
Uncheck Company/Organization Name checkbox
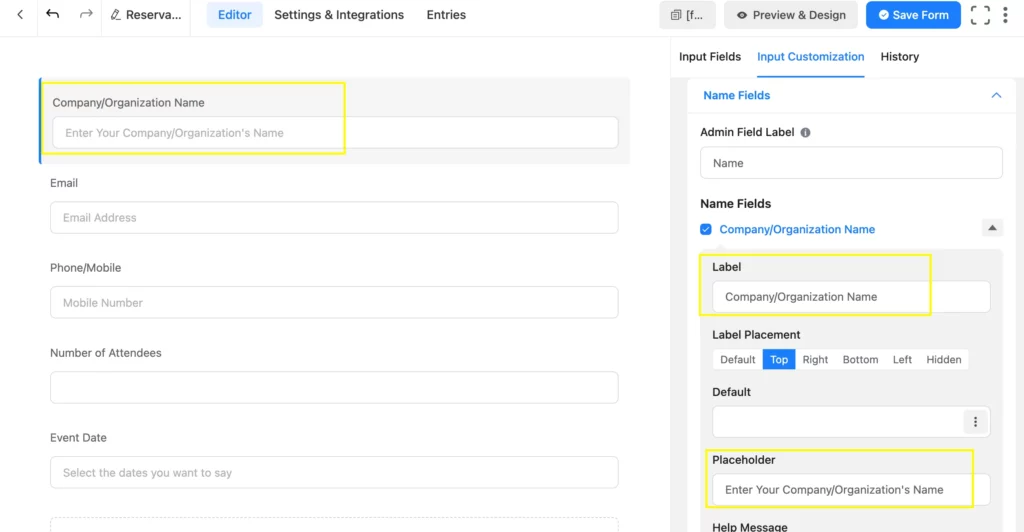[x=706, y=229]
